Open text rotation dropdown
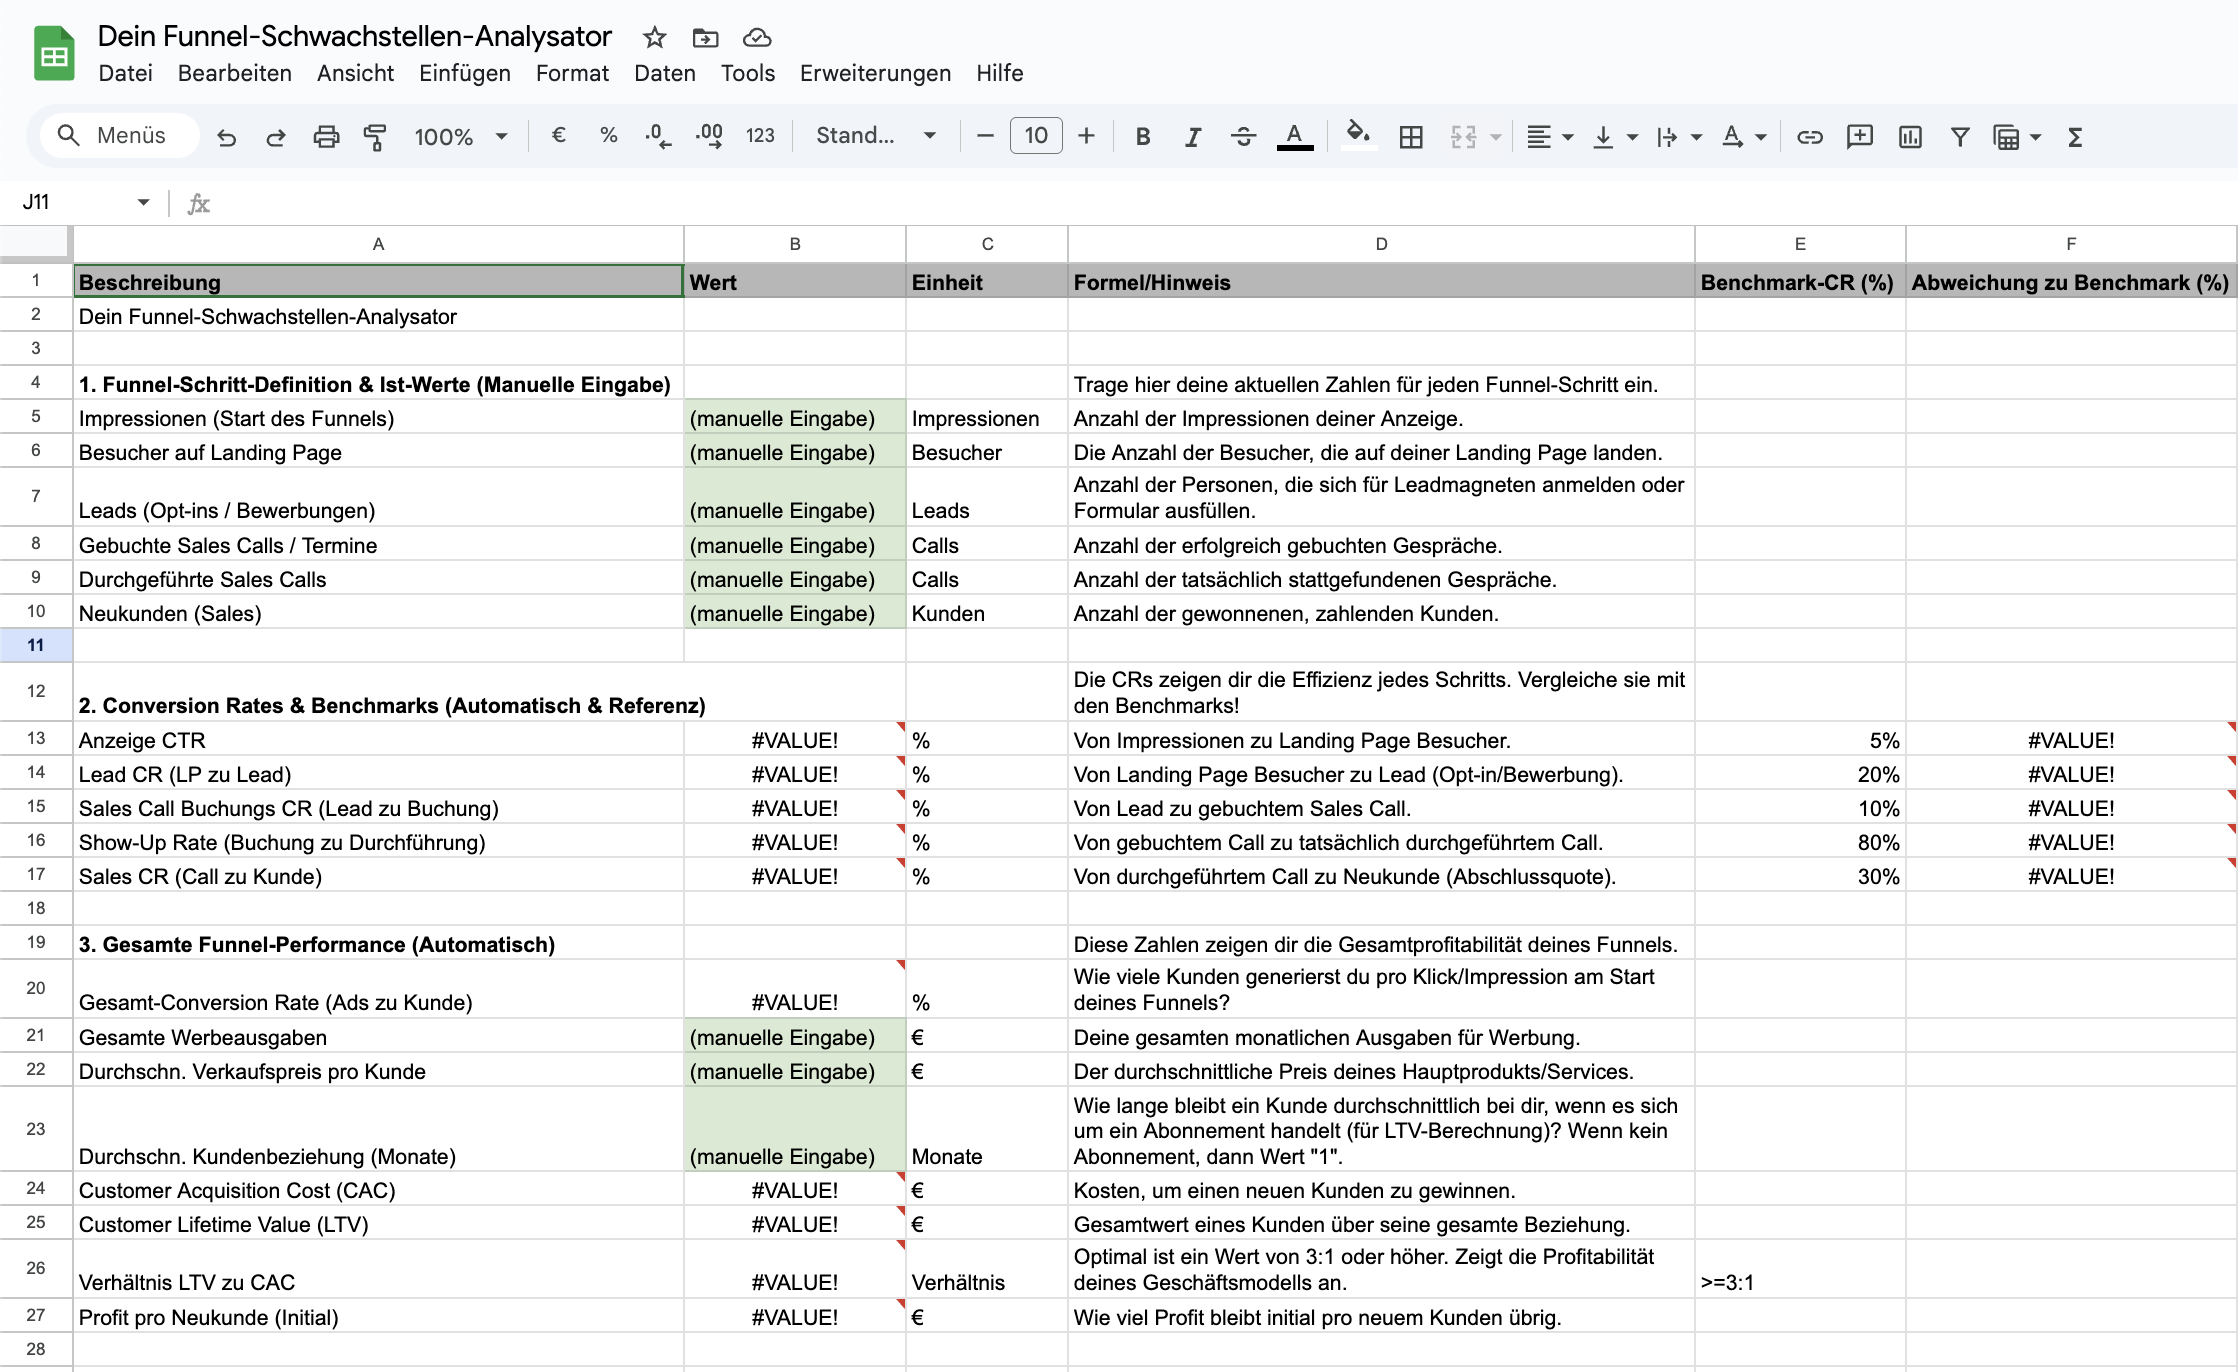The image size is (2238, 1372). (1743, 137)
